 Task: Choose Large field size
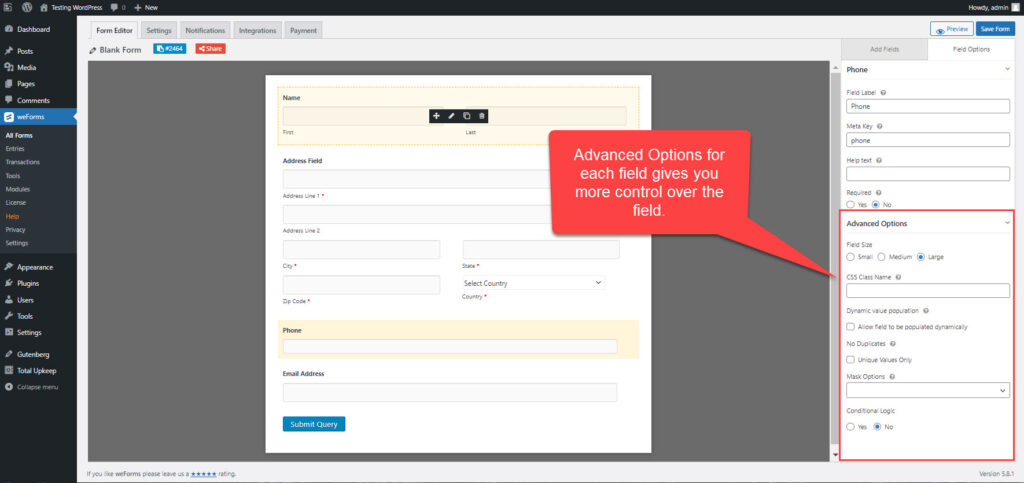point(921,257)
